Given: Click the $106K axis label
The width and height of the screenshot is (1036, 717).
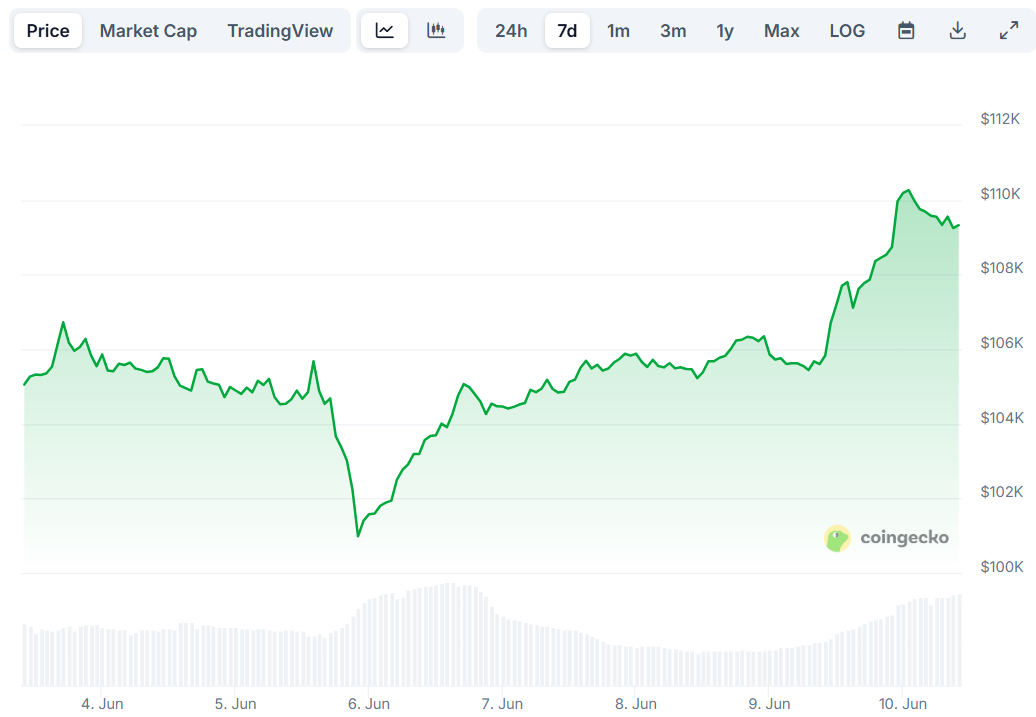Looking at the screenshot, I should point(1002,342).
